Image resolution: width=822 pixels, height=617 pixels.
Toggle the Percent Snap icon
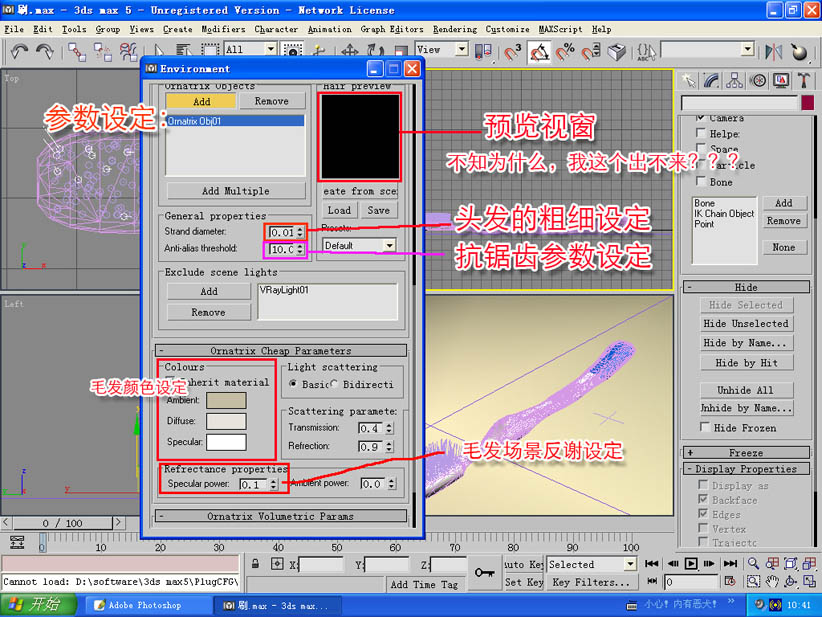pyautogui.click(x=565, y=51)
